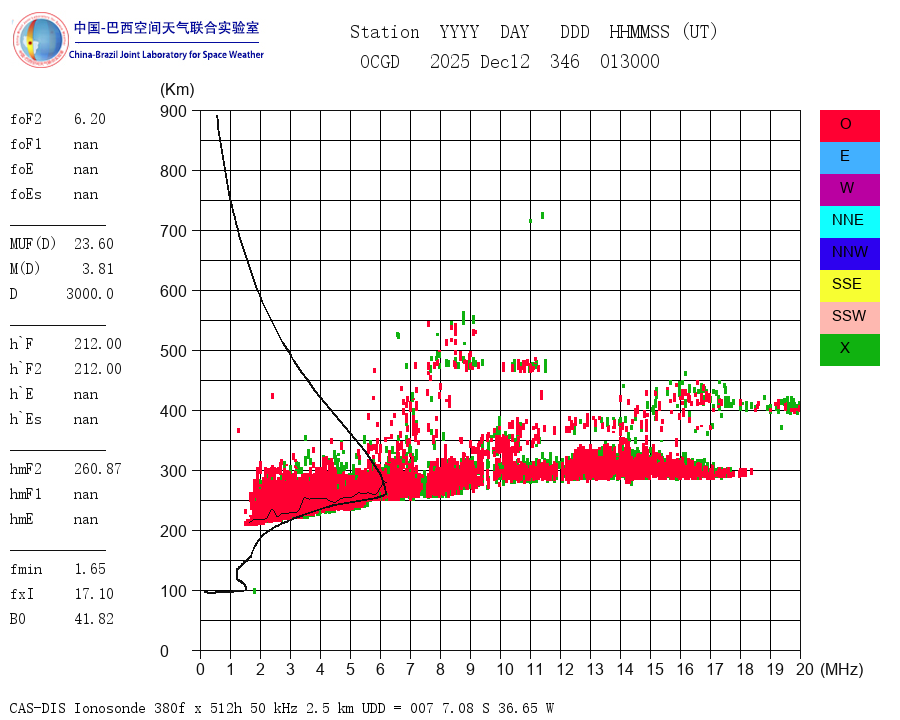Click the fxI value 17.10
Image resolution: width=900 pixels, height=720 pixels.
tap(94, 594)
